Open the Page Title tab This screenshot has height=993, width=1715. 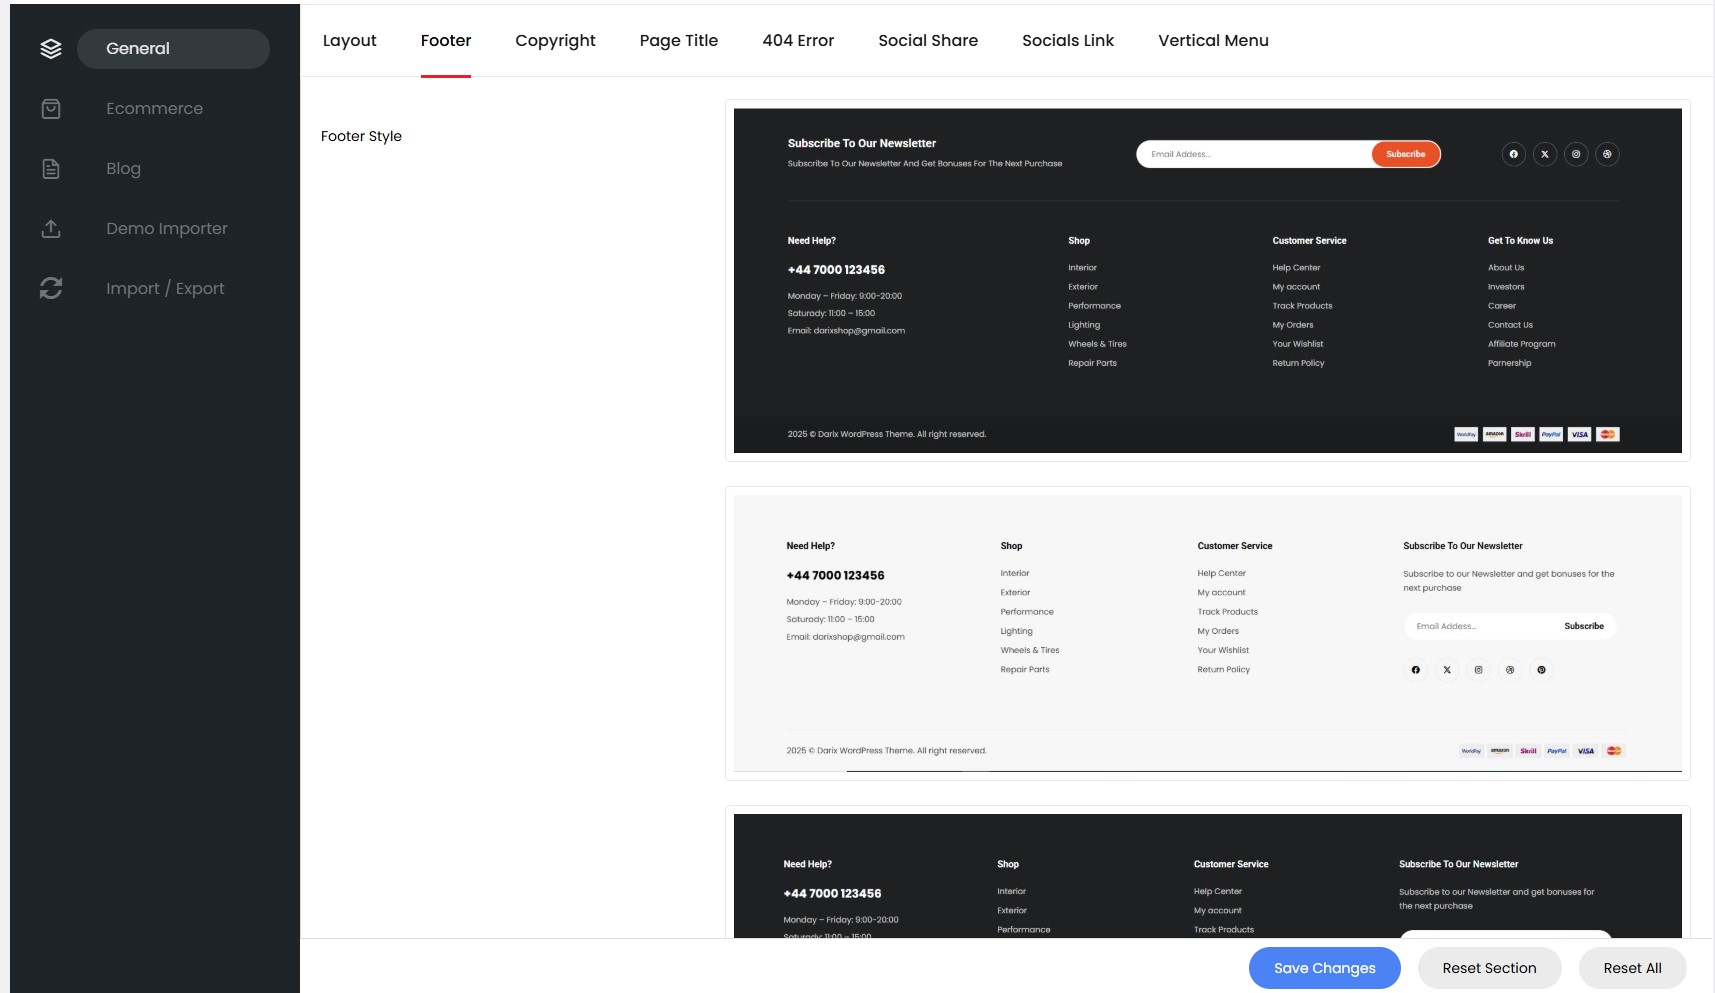679,40
